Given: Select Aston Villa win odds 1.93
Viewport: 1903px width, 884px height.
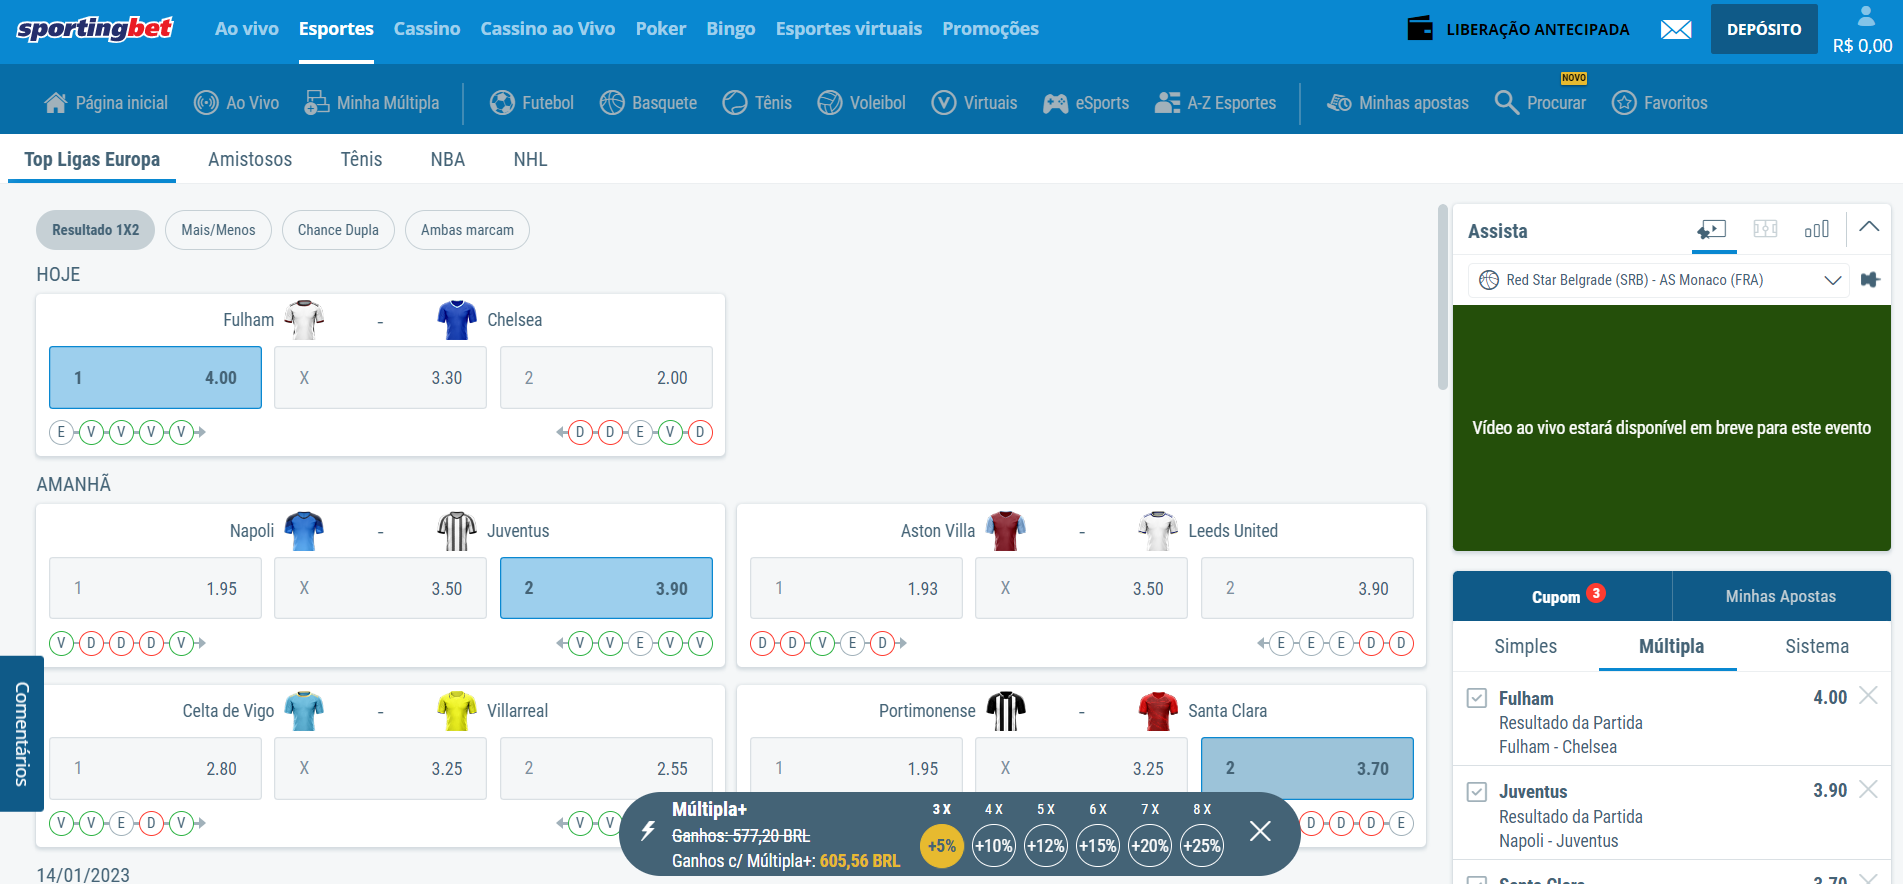Looking at the screenshot, I should click(856, 588).
